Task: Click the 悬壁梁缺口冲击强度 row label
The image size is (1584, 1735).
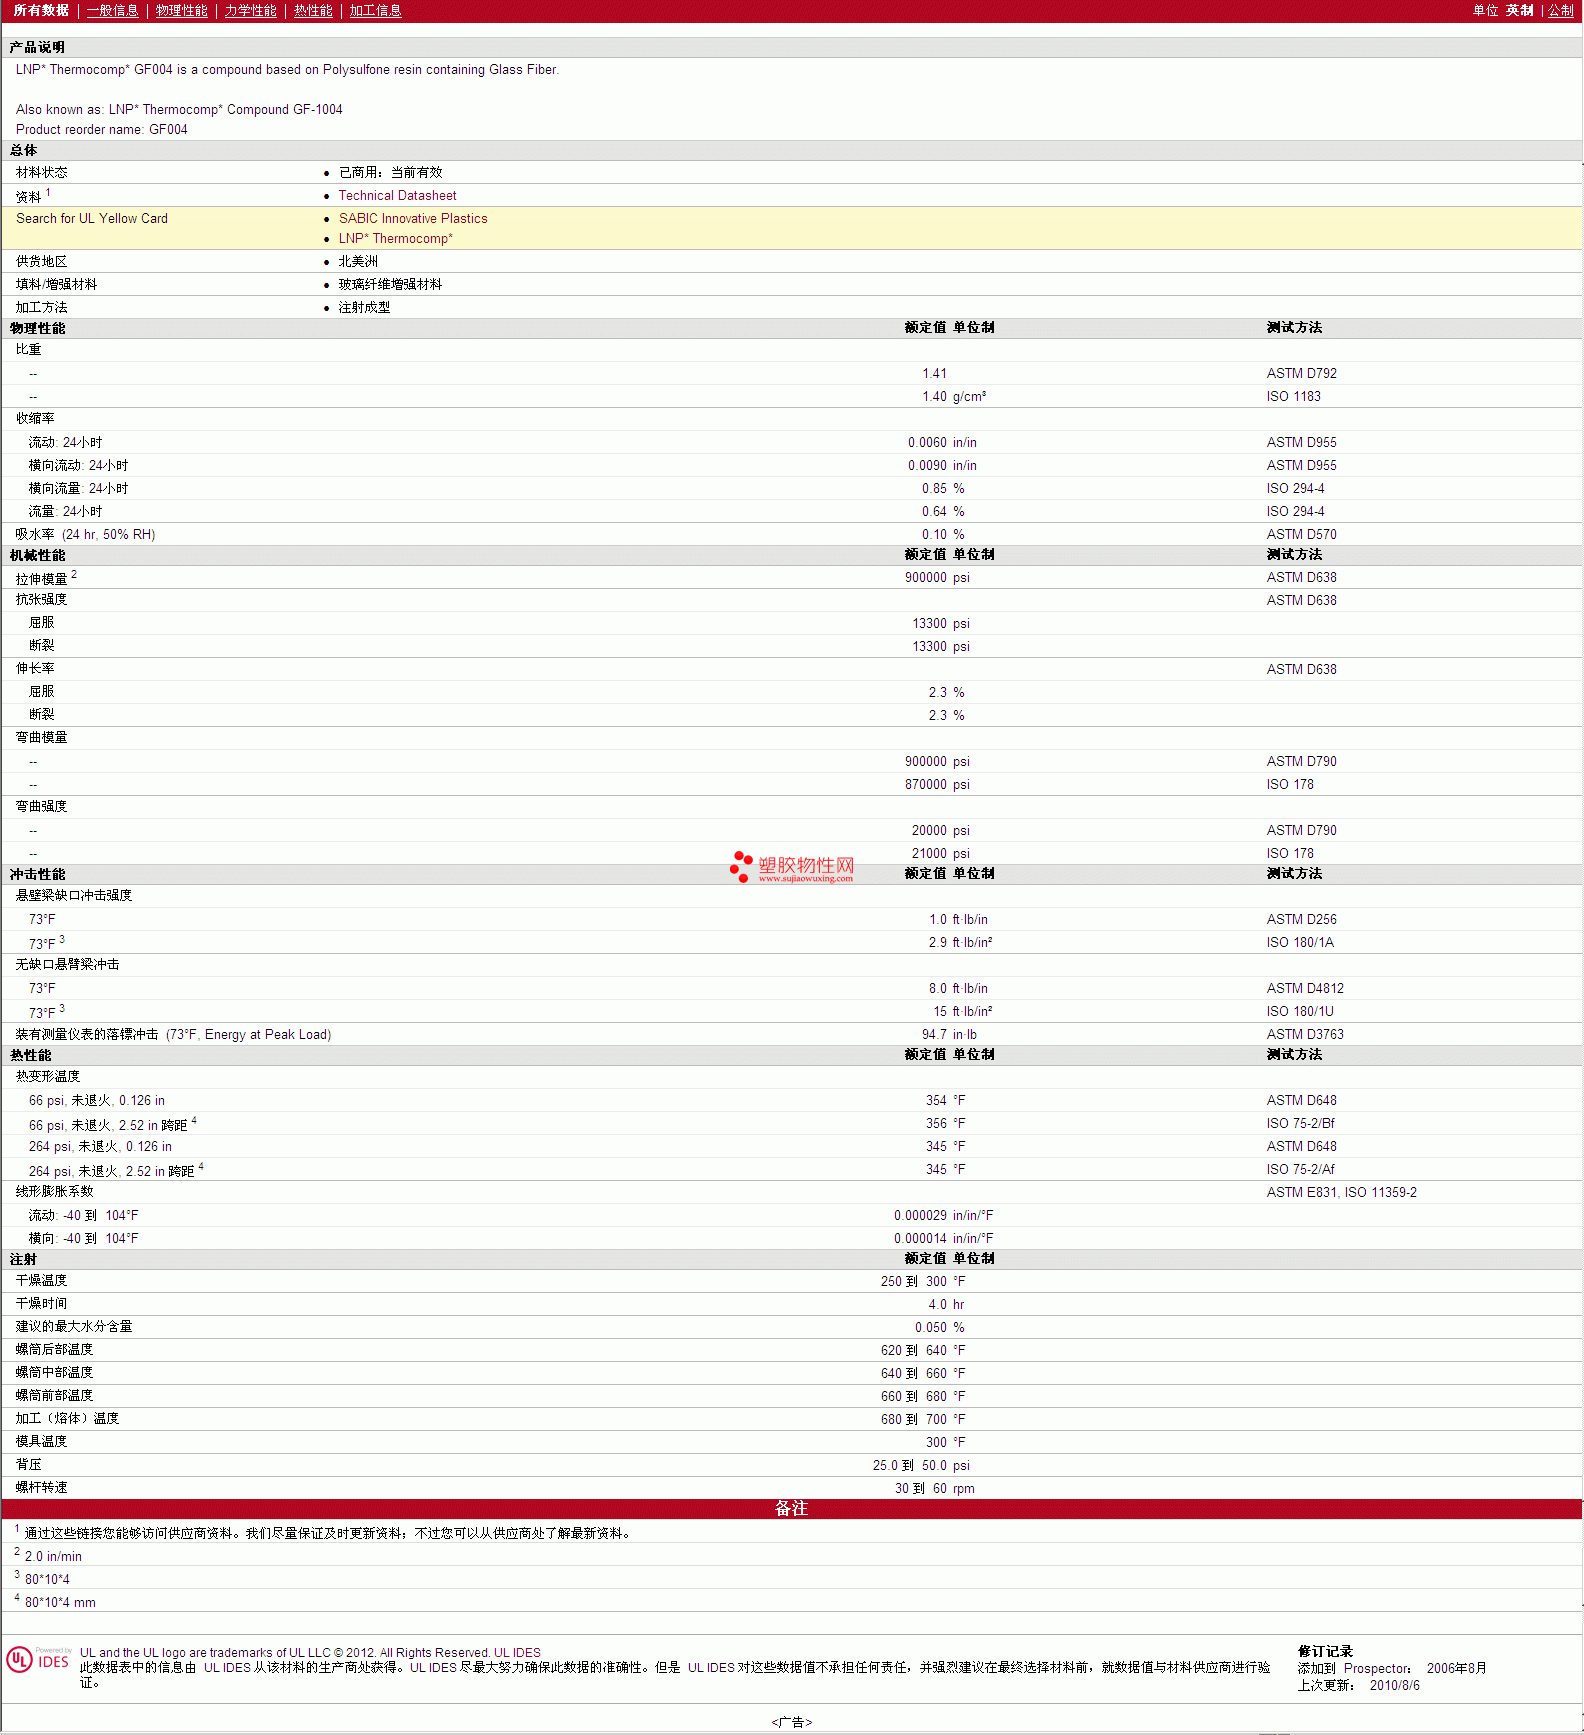Action: [x=74, y=896]
